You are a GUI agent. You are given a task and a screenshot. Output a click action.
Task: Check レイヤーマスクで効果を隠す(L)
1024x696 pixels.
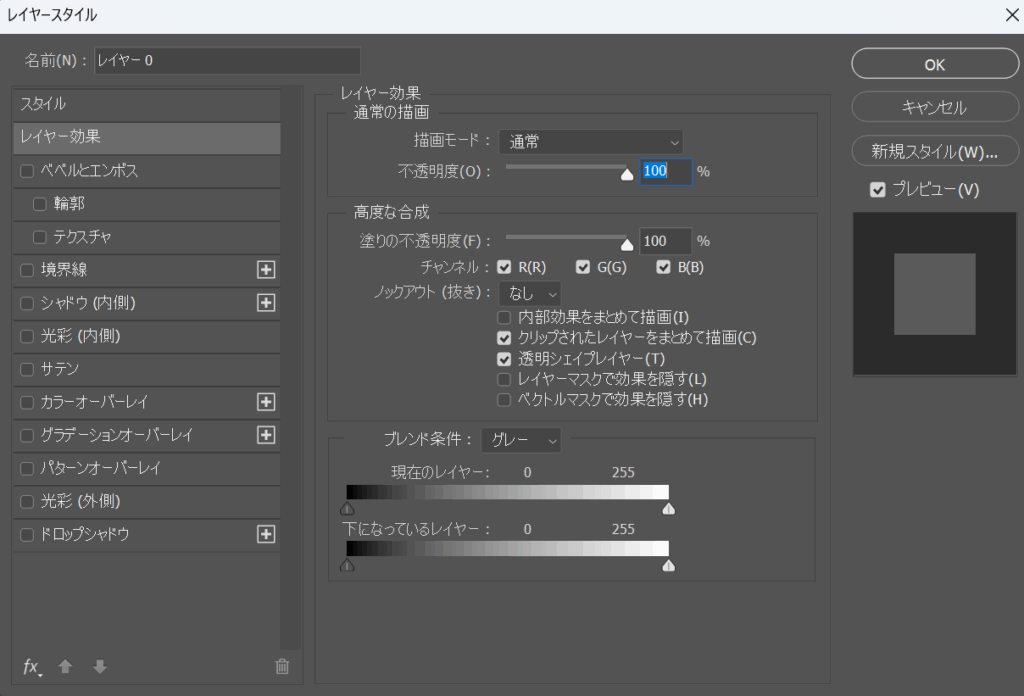point(504,379)
